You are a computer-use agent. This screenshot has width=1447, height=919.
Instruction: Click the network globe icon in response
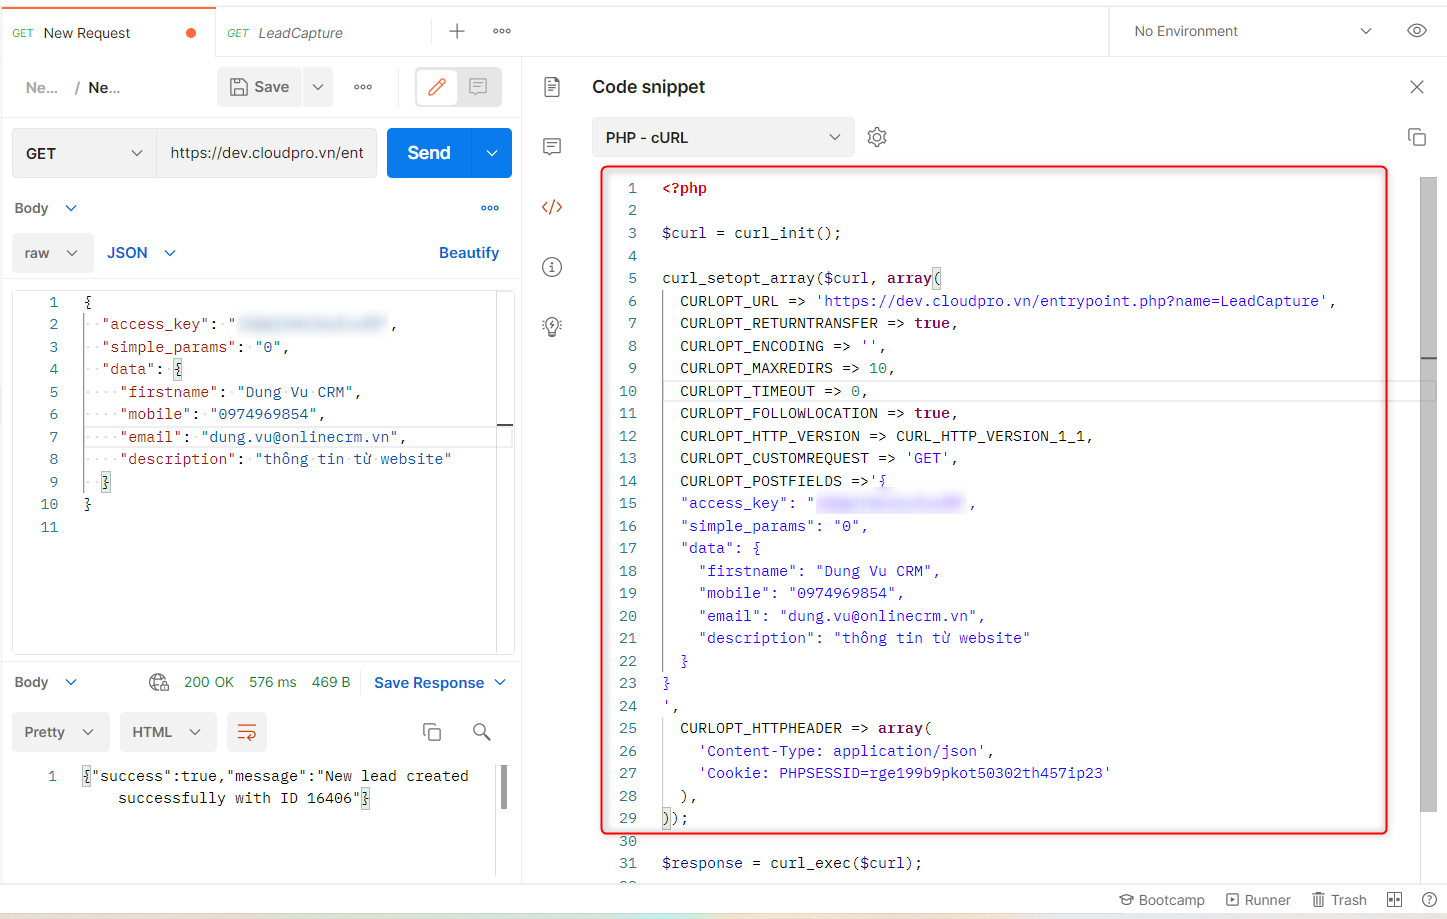click(159, 682)
